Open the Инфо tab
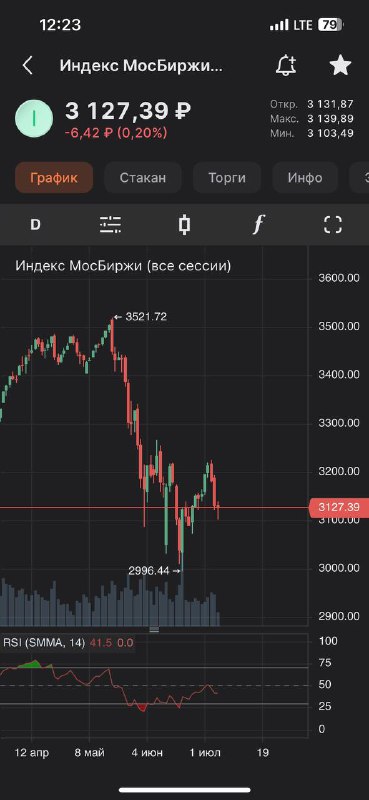The width and height of the screenshot is (369, 800). click(305, 178)
